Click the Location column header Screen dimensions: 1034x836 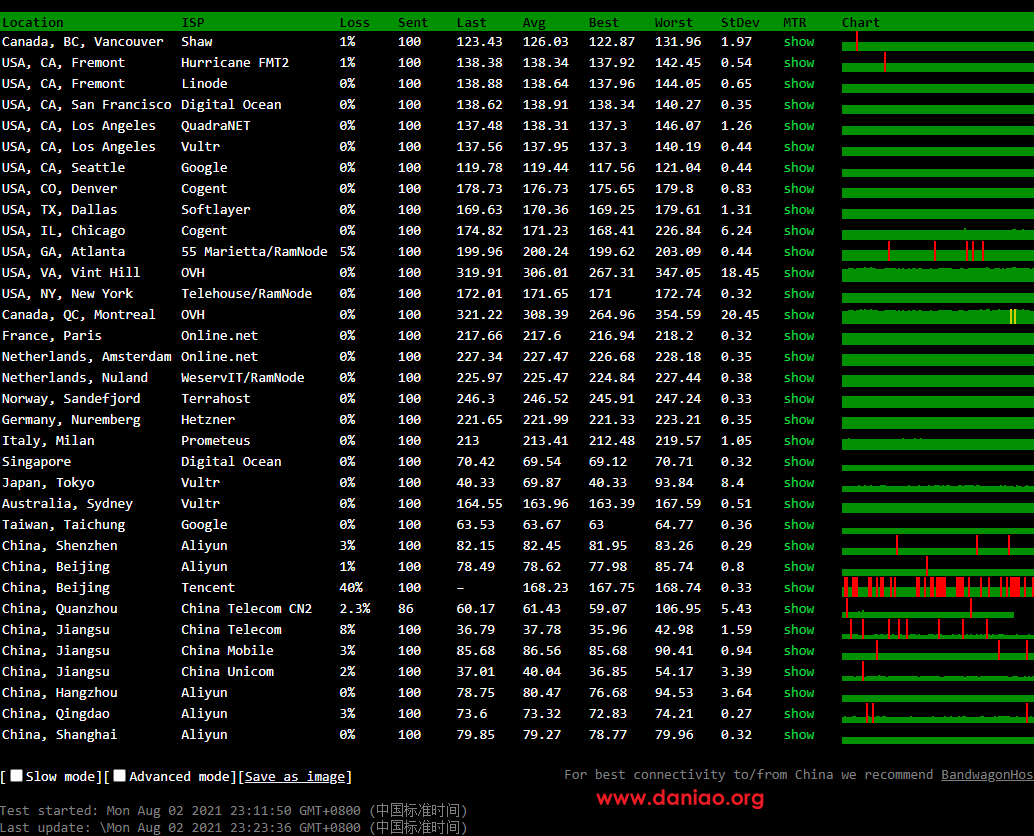tap(32, 22)
